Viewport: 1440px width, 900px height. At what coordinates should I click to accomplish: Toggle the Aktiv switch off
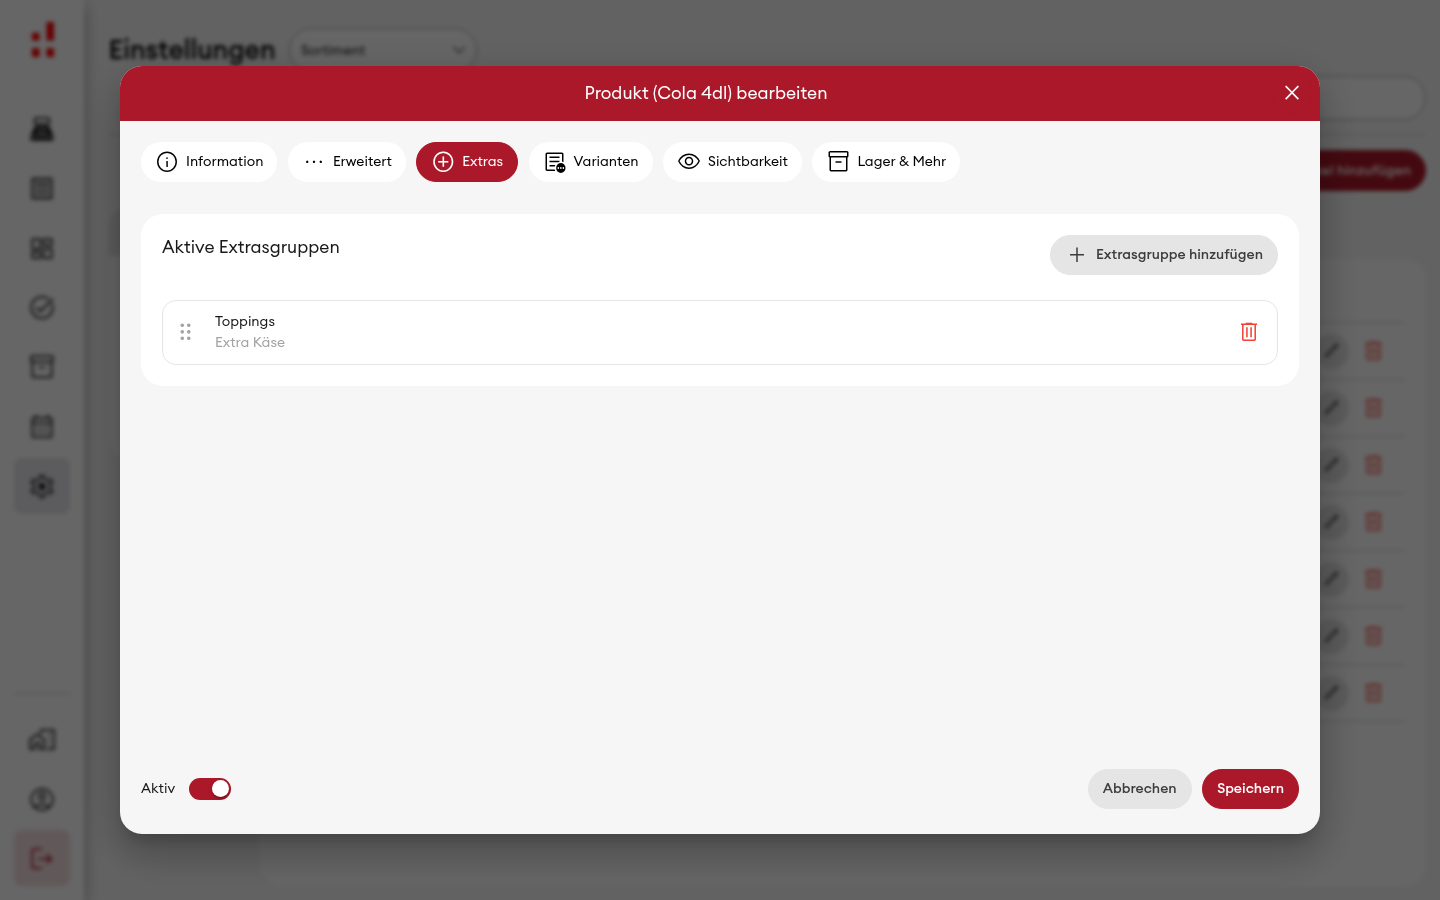pos(210,789)
